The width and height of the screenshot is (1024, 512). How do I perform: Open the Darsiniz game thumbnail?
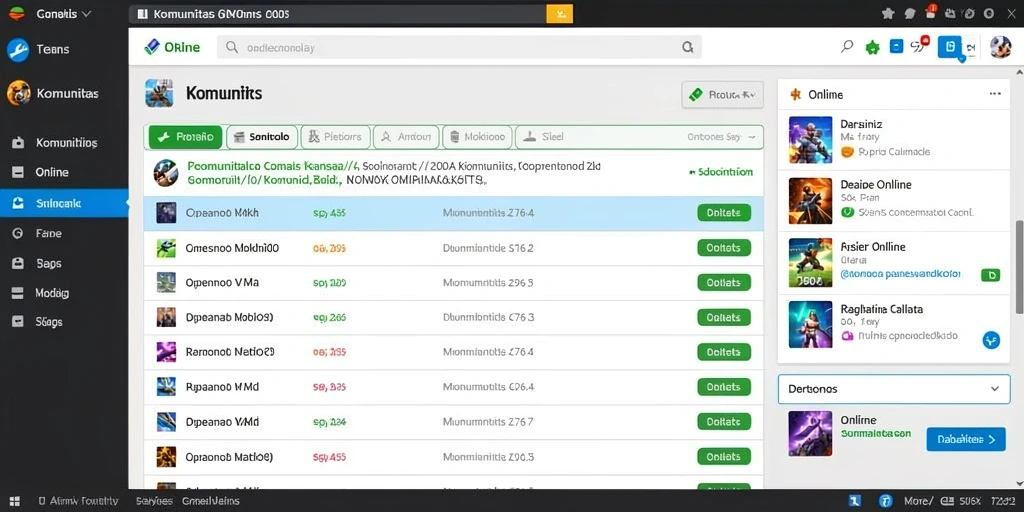point(810,139)
